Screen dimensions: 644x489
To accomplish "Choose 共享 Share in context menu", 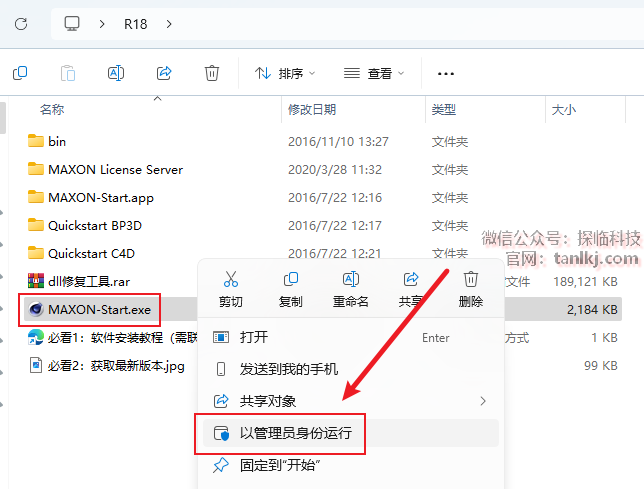I will [x=411, y=289].
